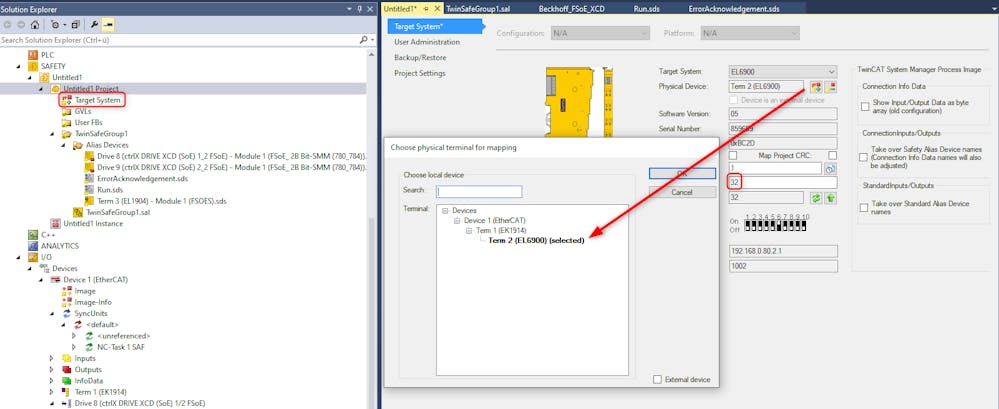Click the Search field in the terminal dialog
This screenshot has height=409, width=999.
point(479,191)
